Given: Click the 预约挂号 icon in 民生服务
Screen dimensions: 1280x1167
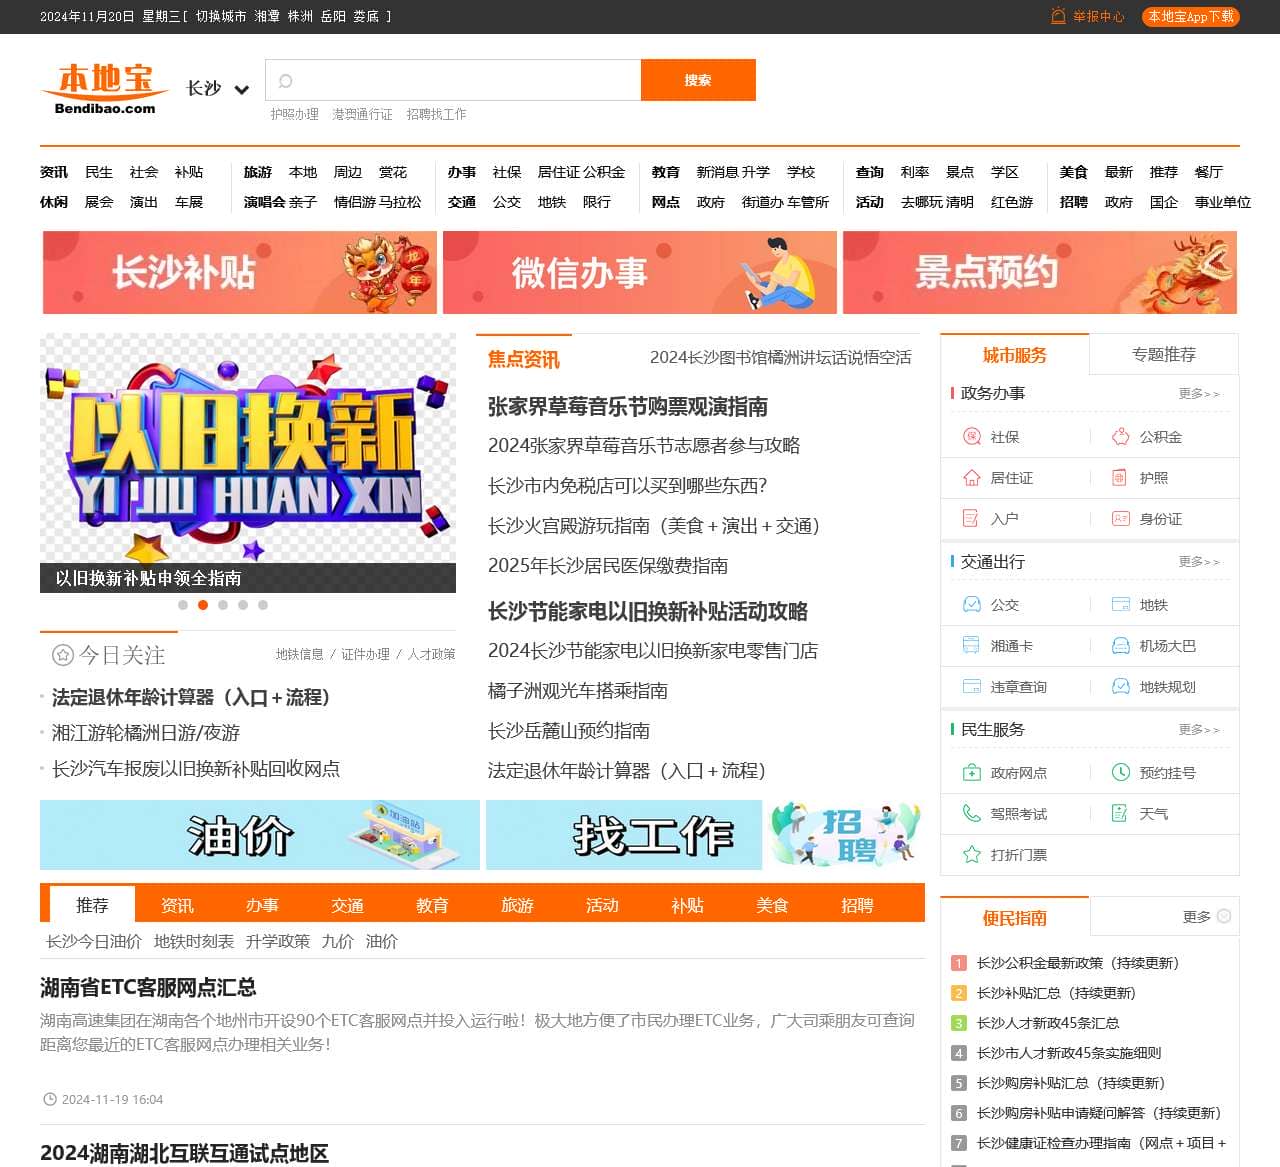Looking at the screenshot, I should click(x=1119, y=772).
